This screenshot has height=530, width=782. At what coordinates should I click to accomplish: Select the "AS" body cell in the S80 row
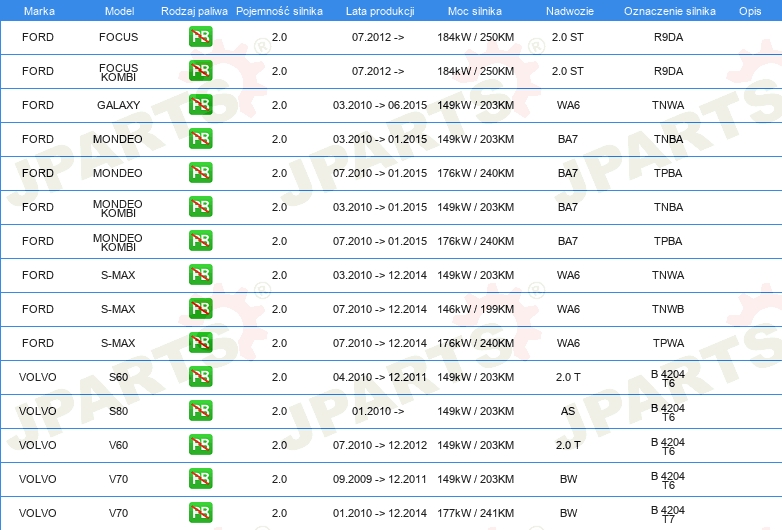pyautogui.click(x=568, y=411)
